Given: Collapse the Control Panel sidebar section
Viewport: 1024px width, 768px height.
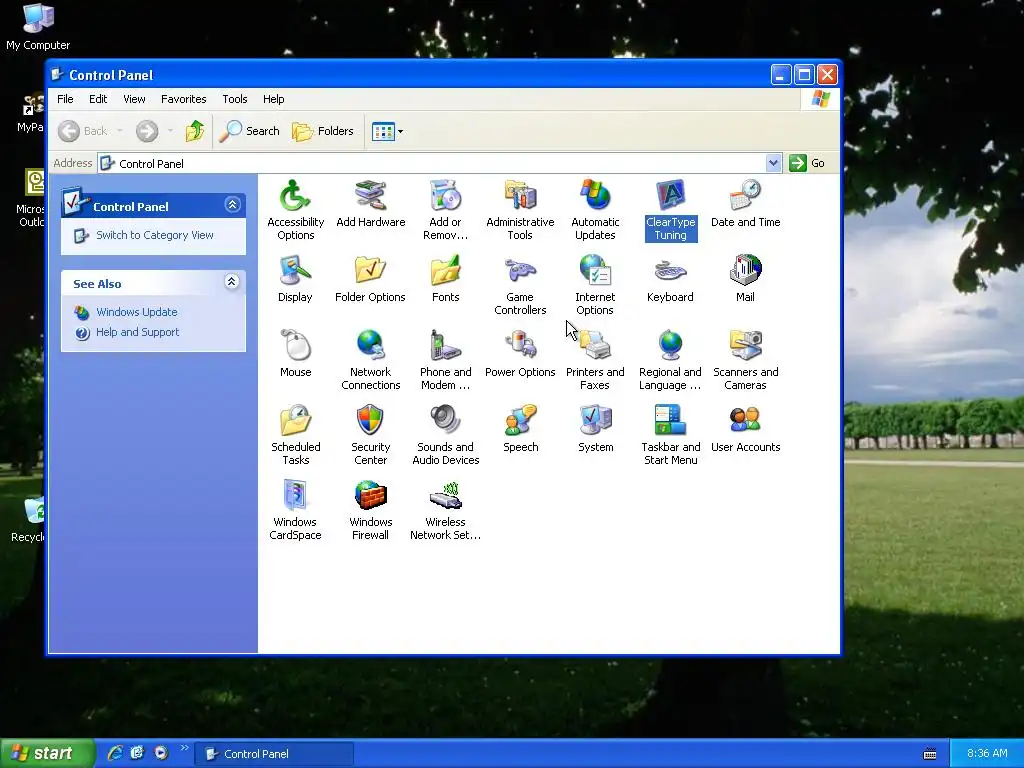Looking at the screenshot, I should pos(232,205).
